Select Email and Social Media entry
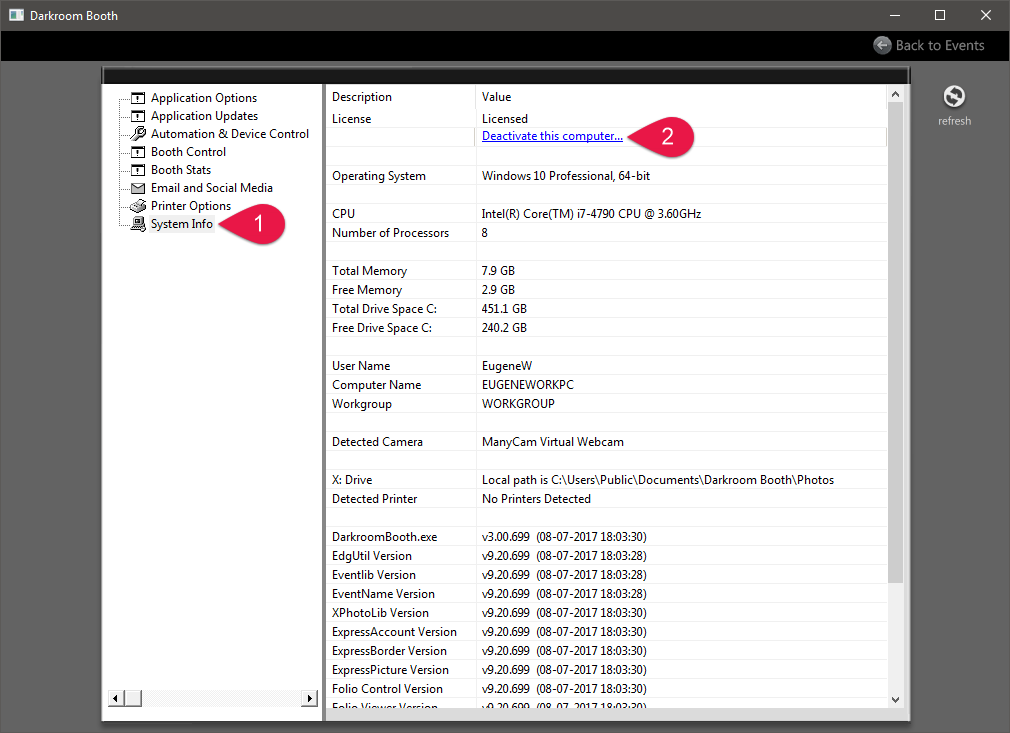Screen dimensions: 1010x733 [x=211, y=188]
